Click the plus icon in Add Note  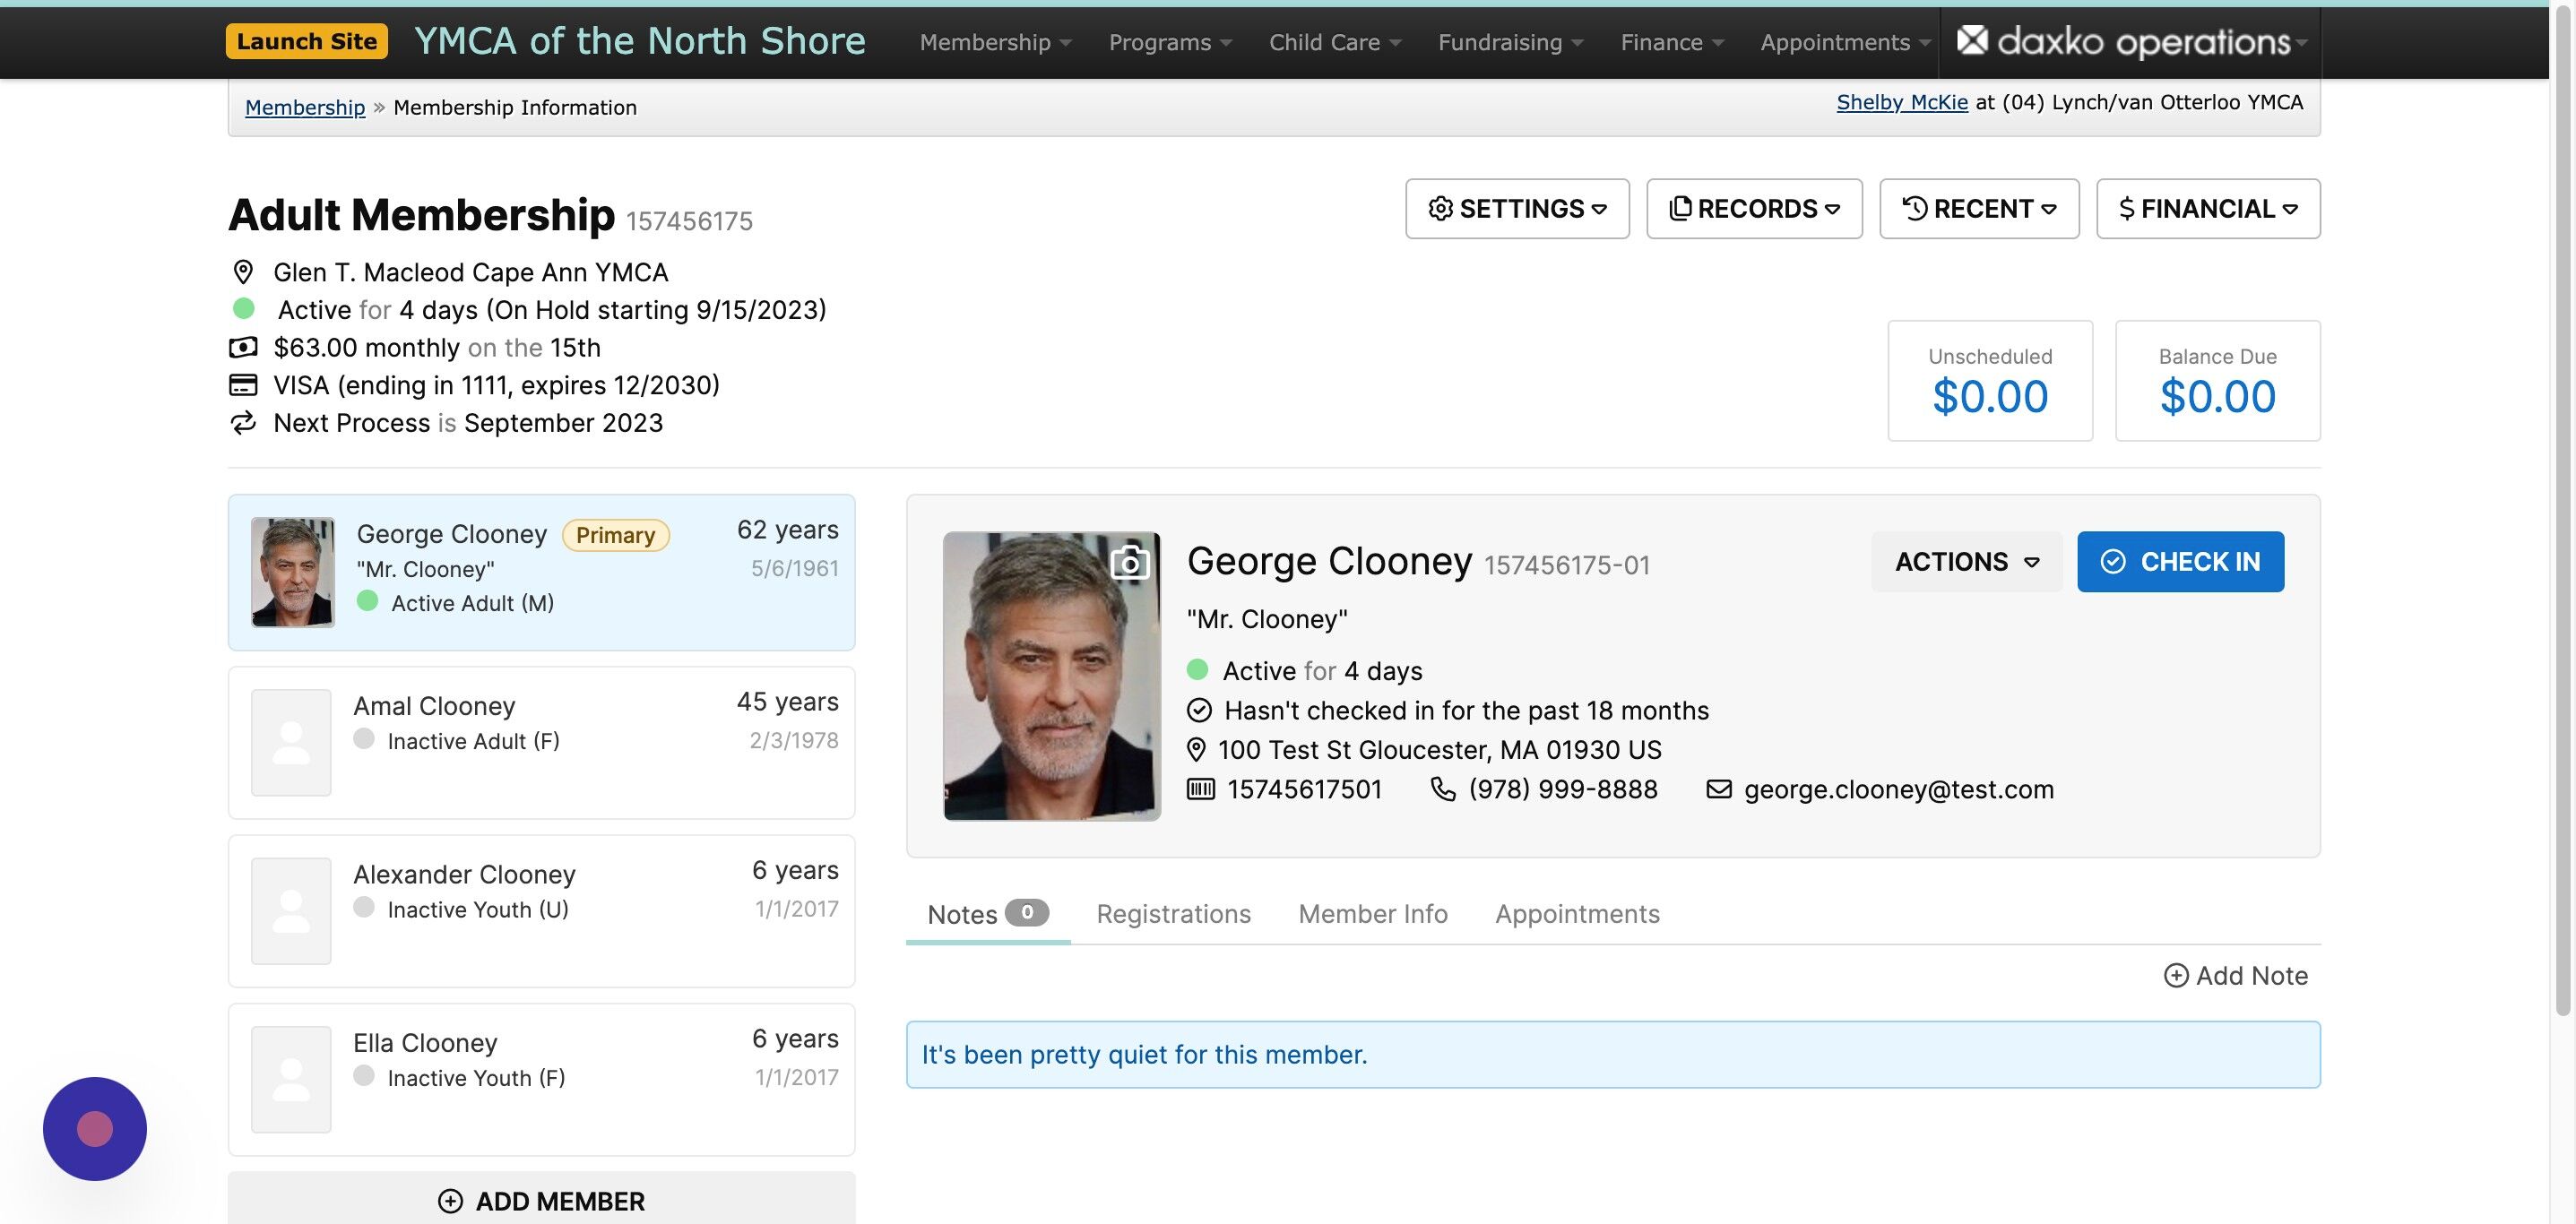pos(2176,976)
